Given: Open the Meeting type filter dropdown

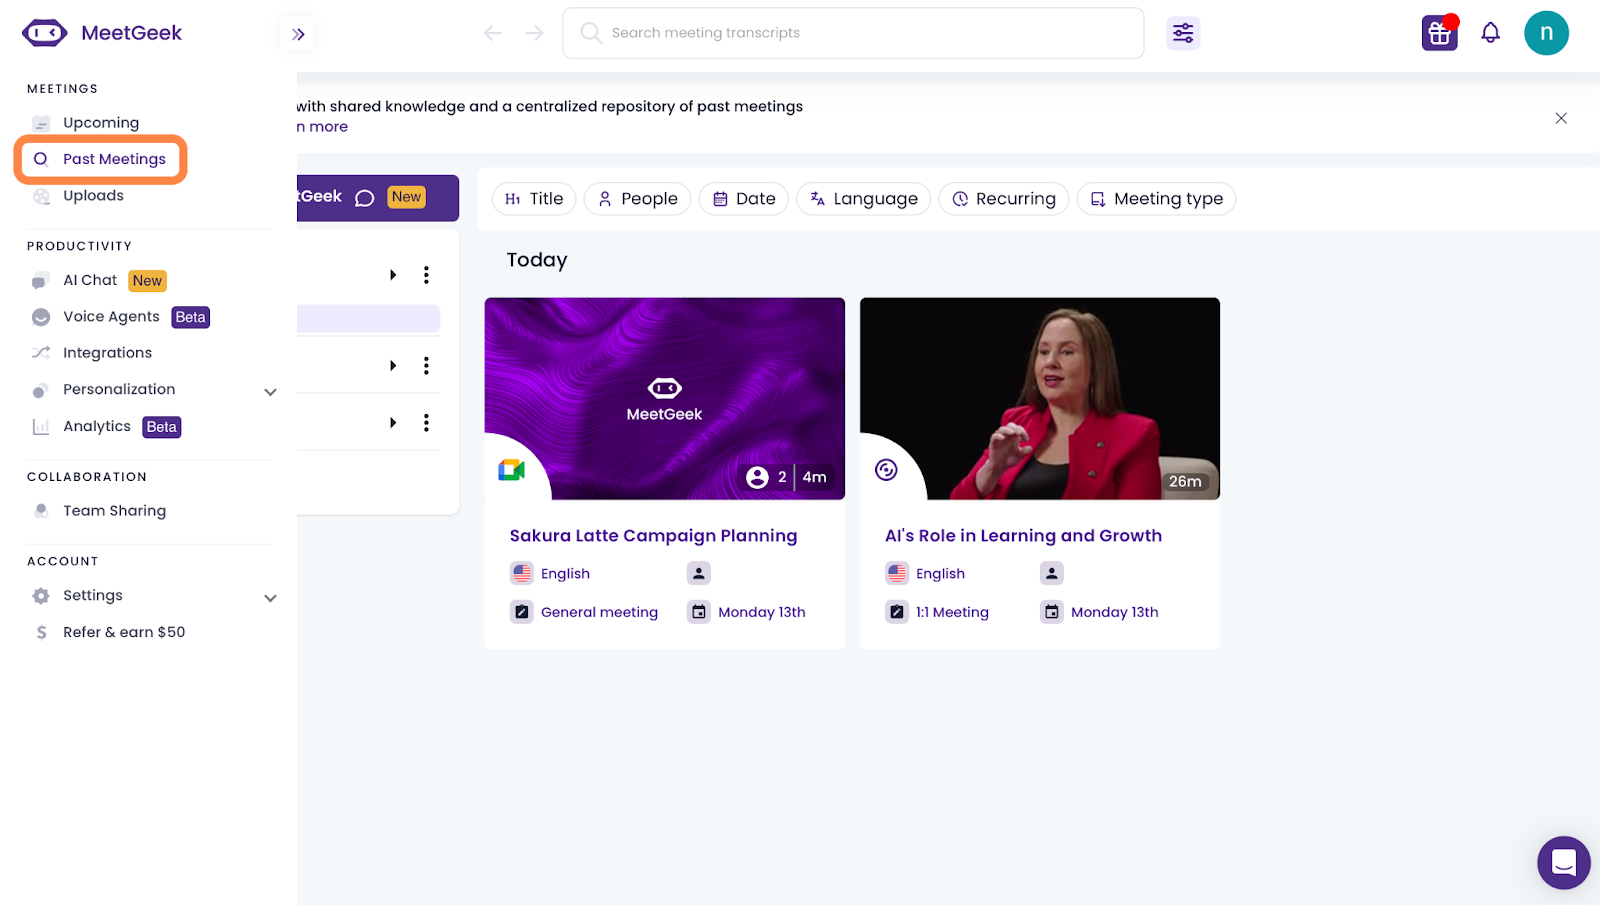Looking at the screenshot, I should pyautogui.click(x=1156, y=199).
